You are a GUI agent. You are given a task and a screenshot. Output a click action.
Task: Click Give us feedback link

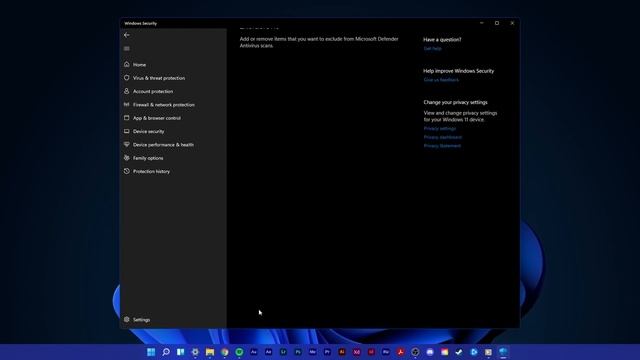441,80
